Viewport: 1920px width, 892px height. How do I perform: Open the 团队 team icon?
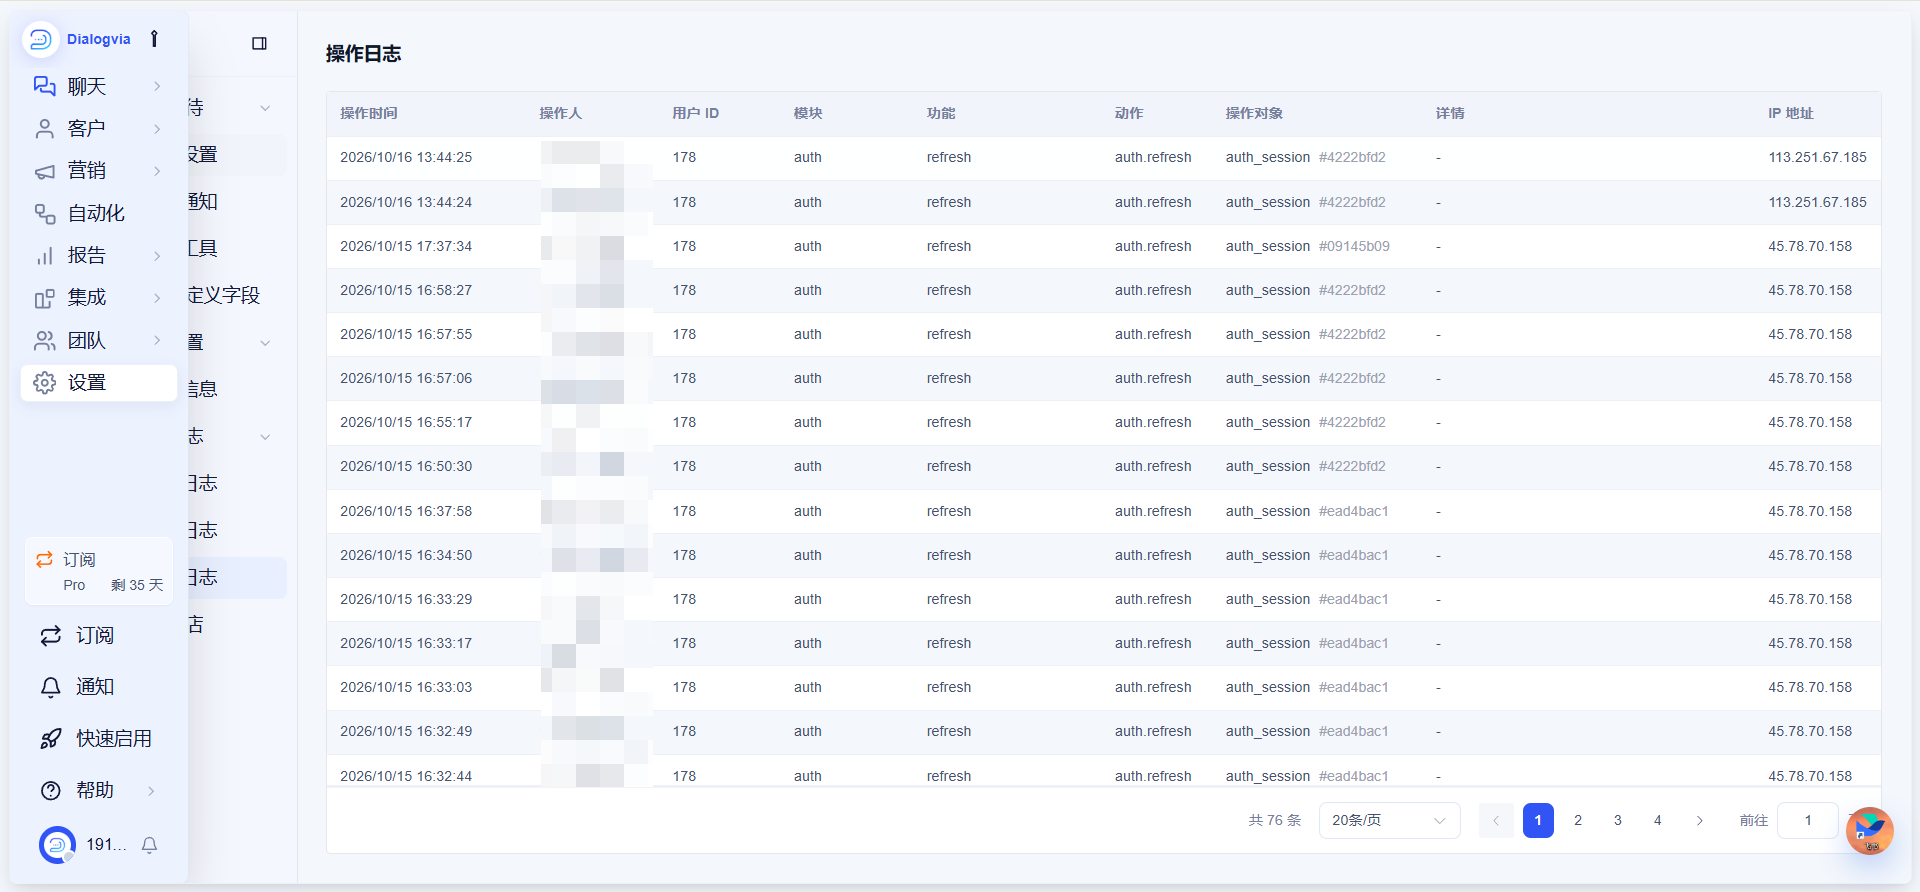click(x=45, y=340)
